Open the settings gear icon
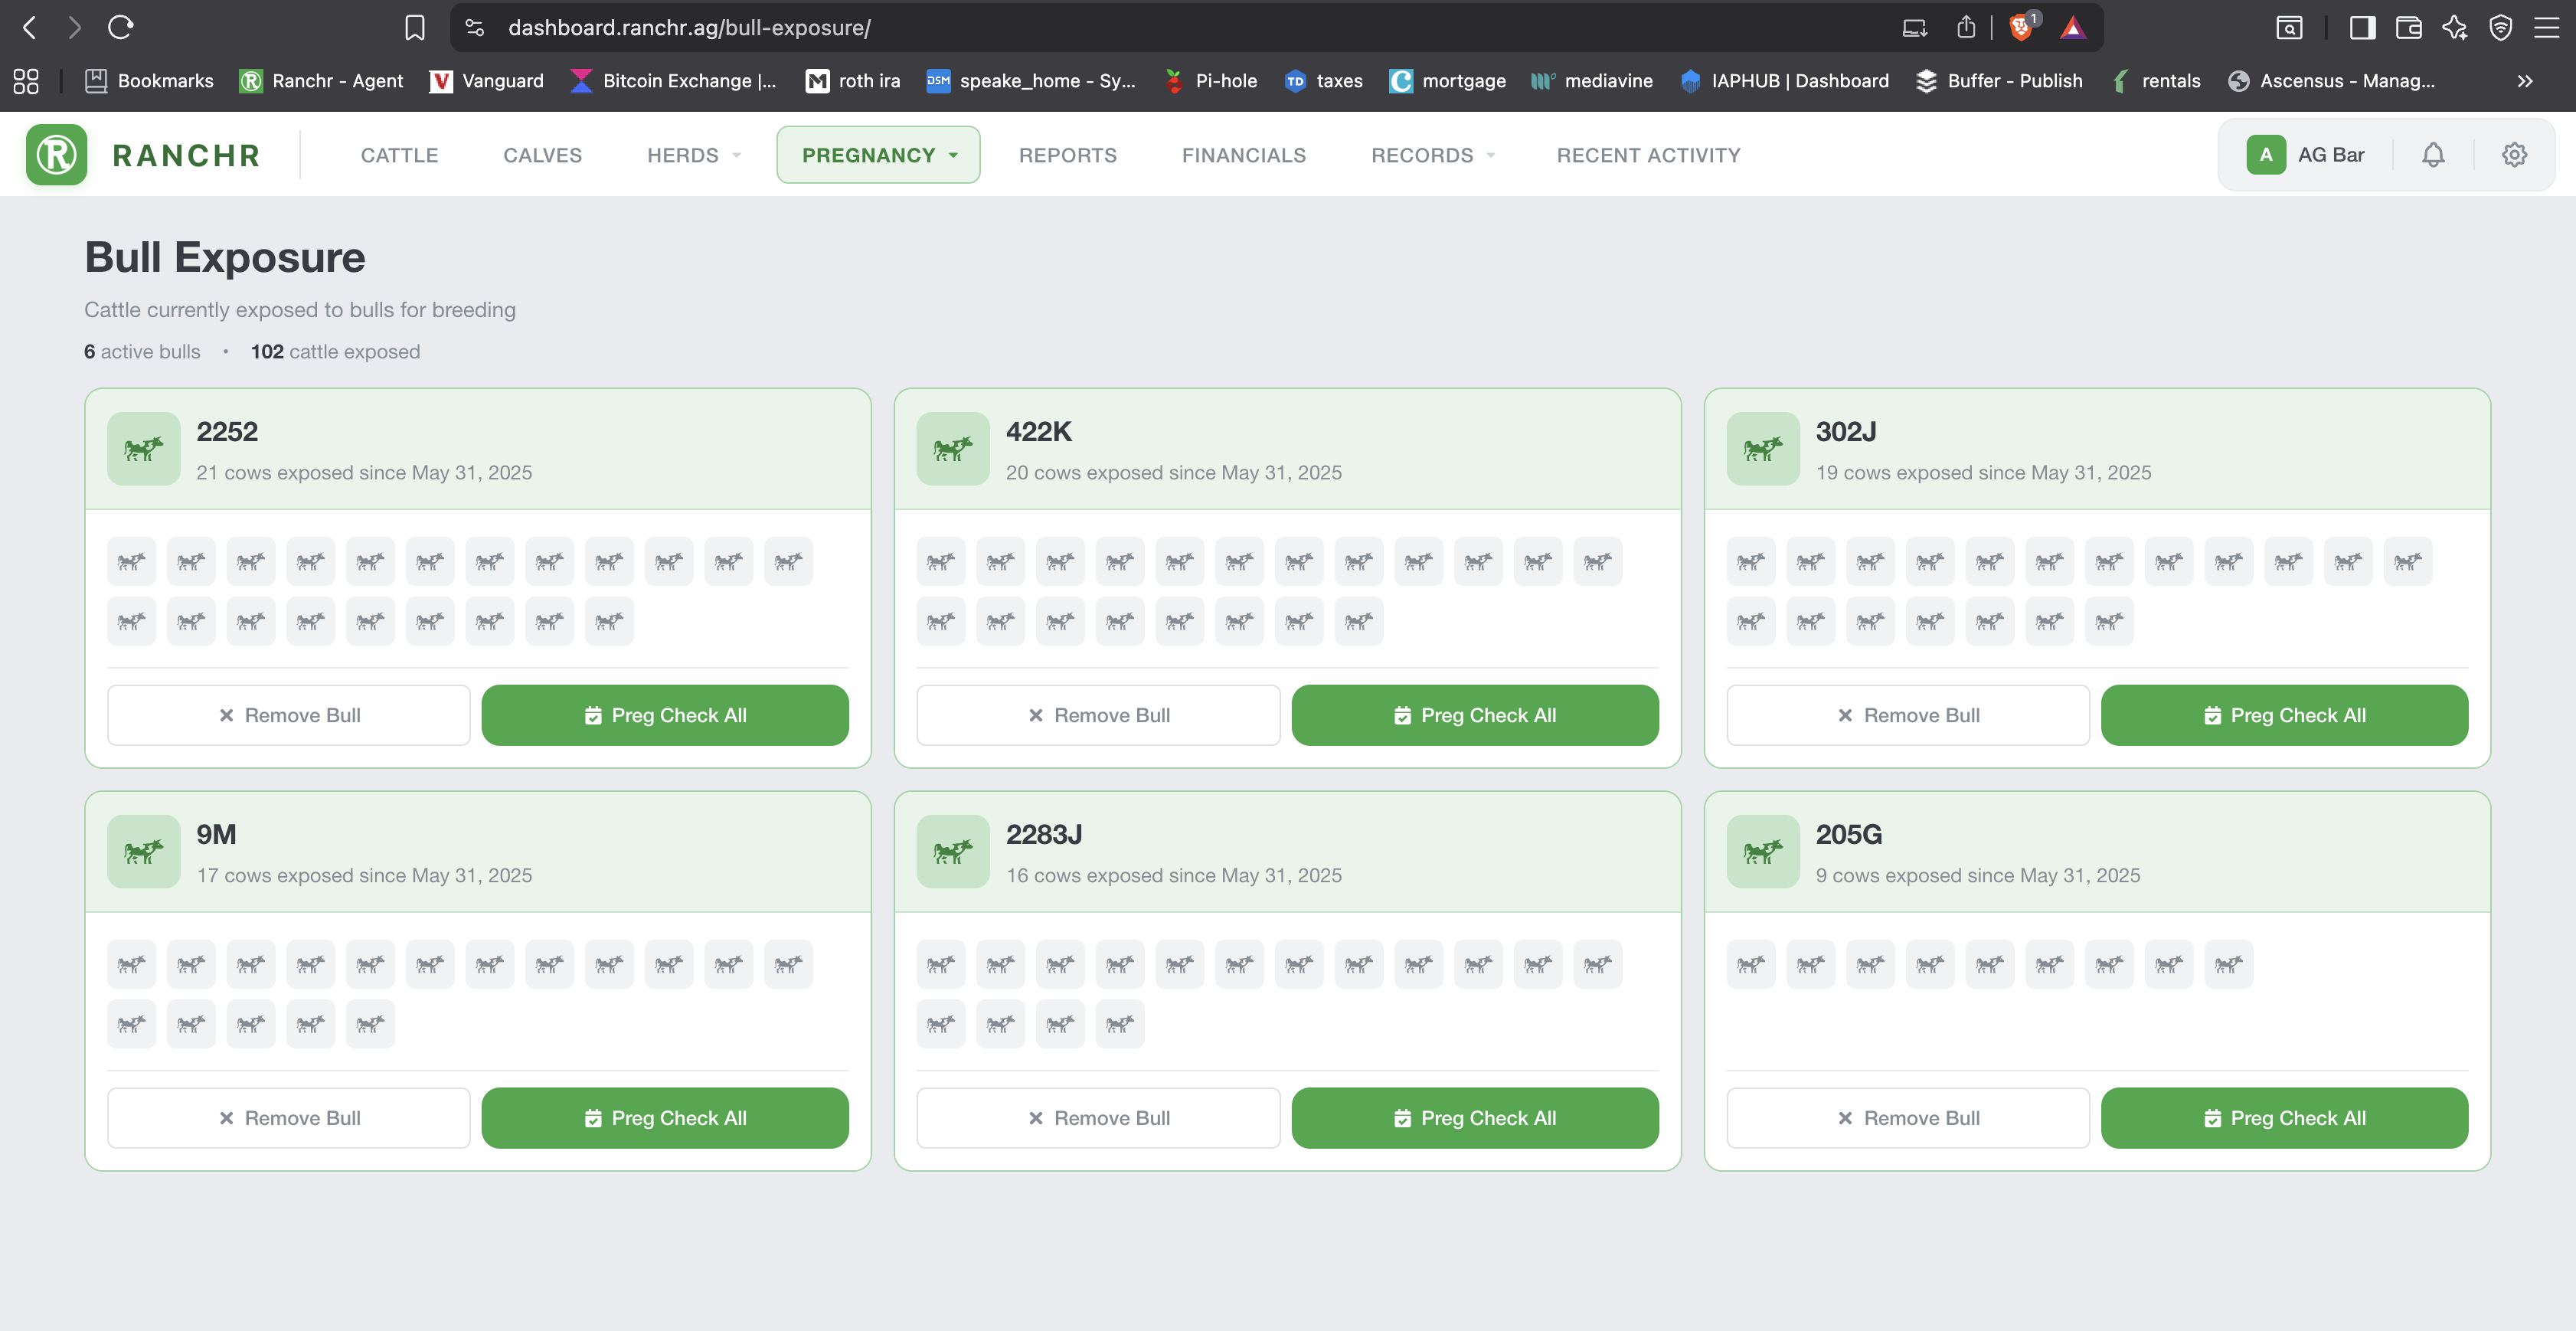The height and width of the screenshot is (1331, 2576). click(2514, 155)
